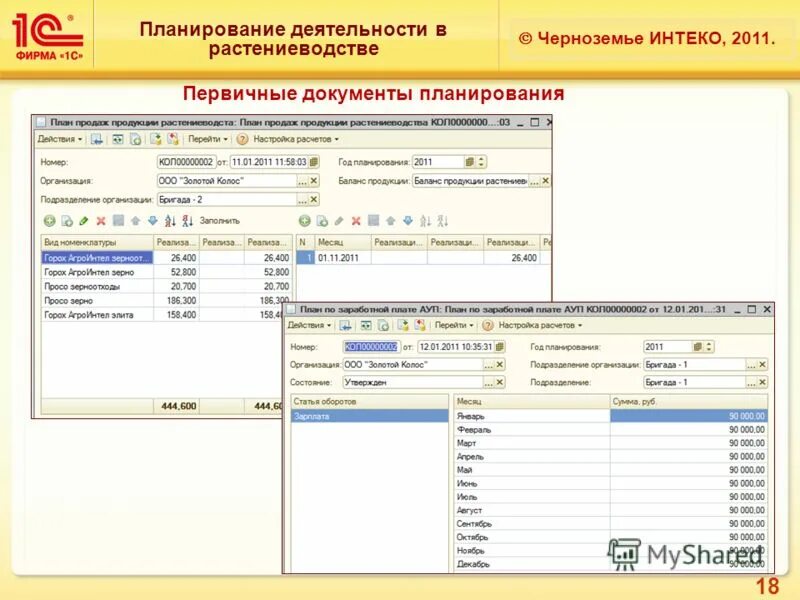Click the save document diskette icon

[x=95, y=140]
